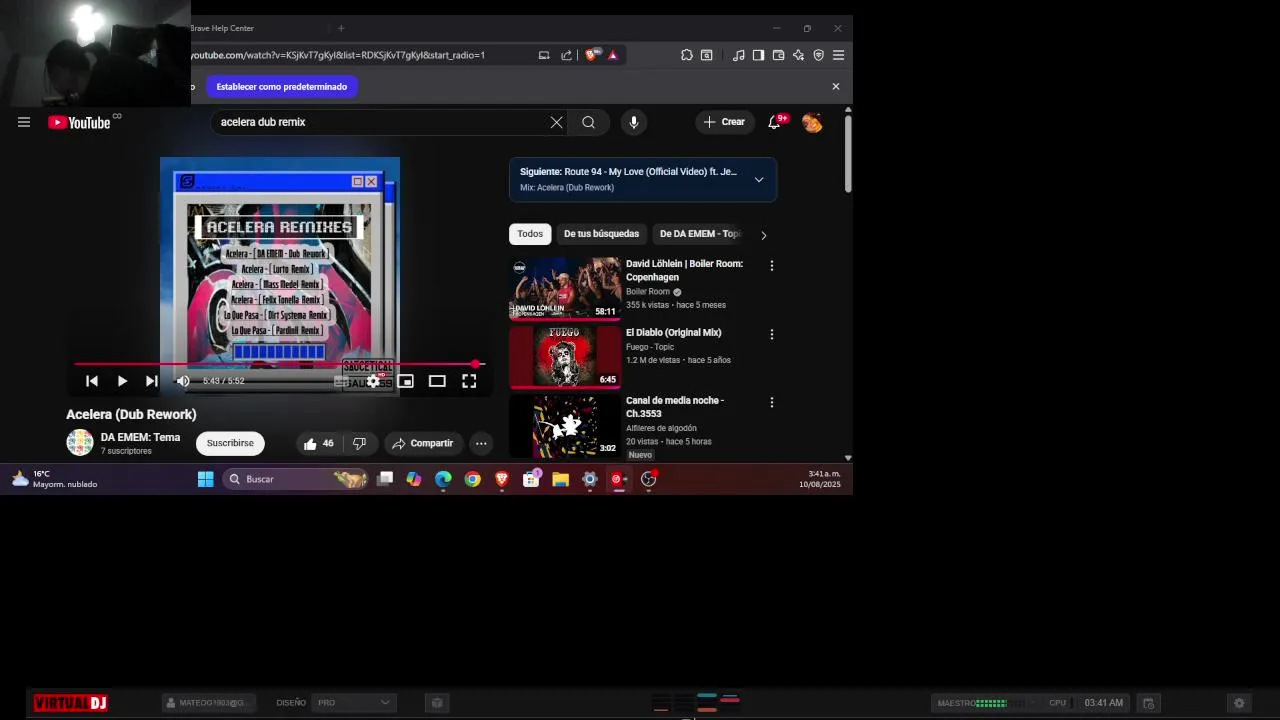Click Establecer como predeterminado button
Image resolution: width=1280 pixels, height=720 pixels.
click(x=282, y=87)
